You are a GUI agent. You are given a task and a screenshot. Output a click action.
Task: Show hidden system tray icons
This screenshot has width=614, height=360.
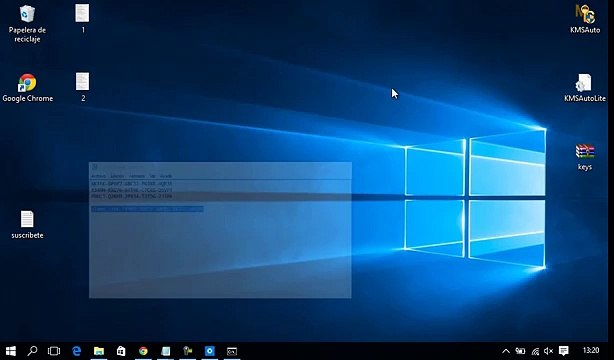click(x=506, y=351)
